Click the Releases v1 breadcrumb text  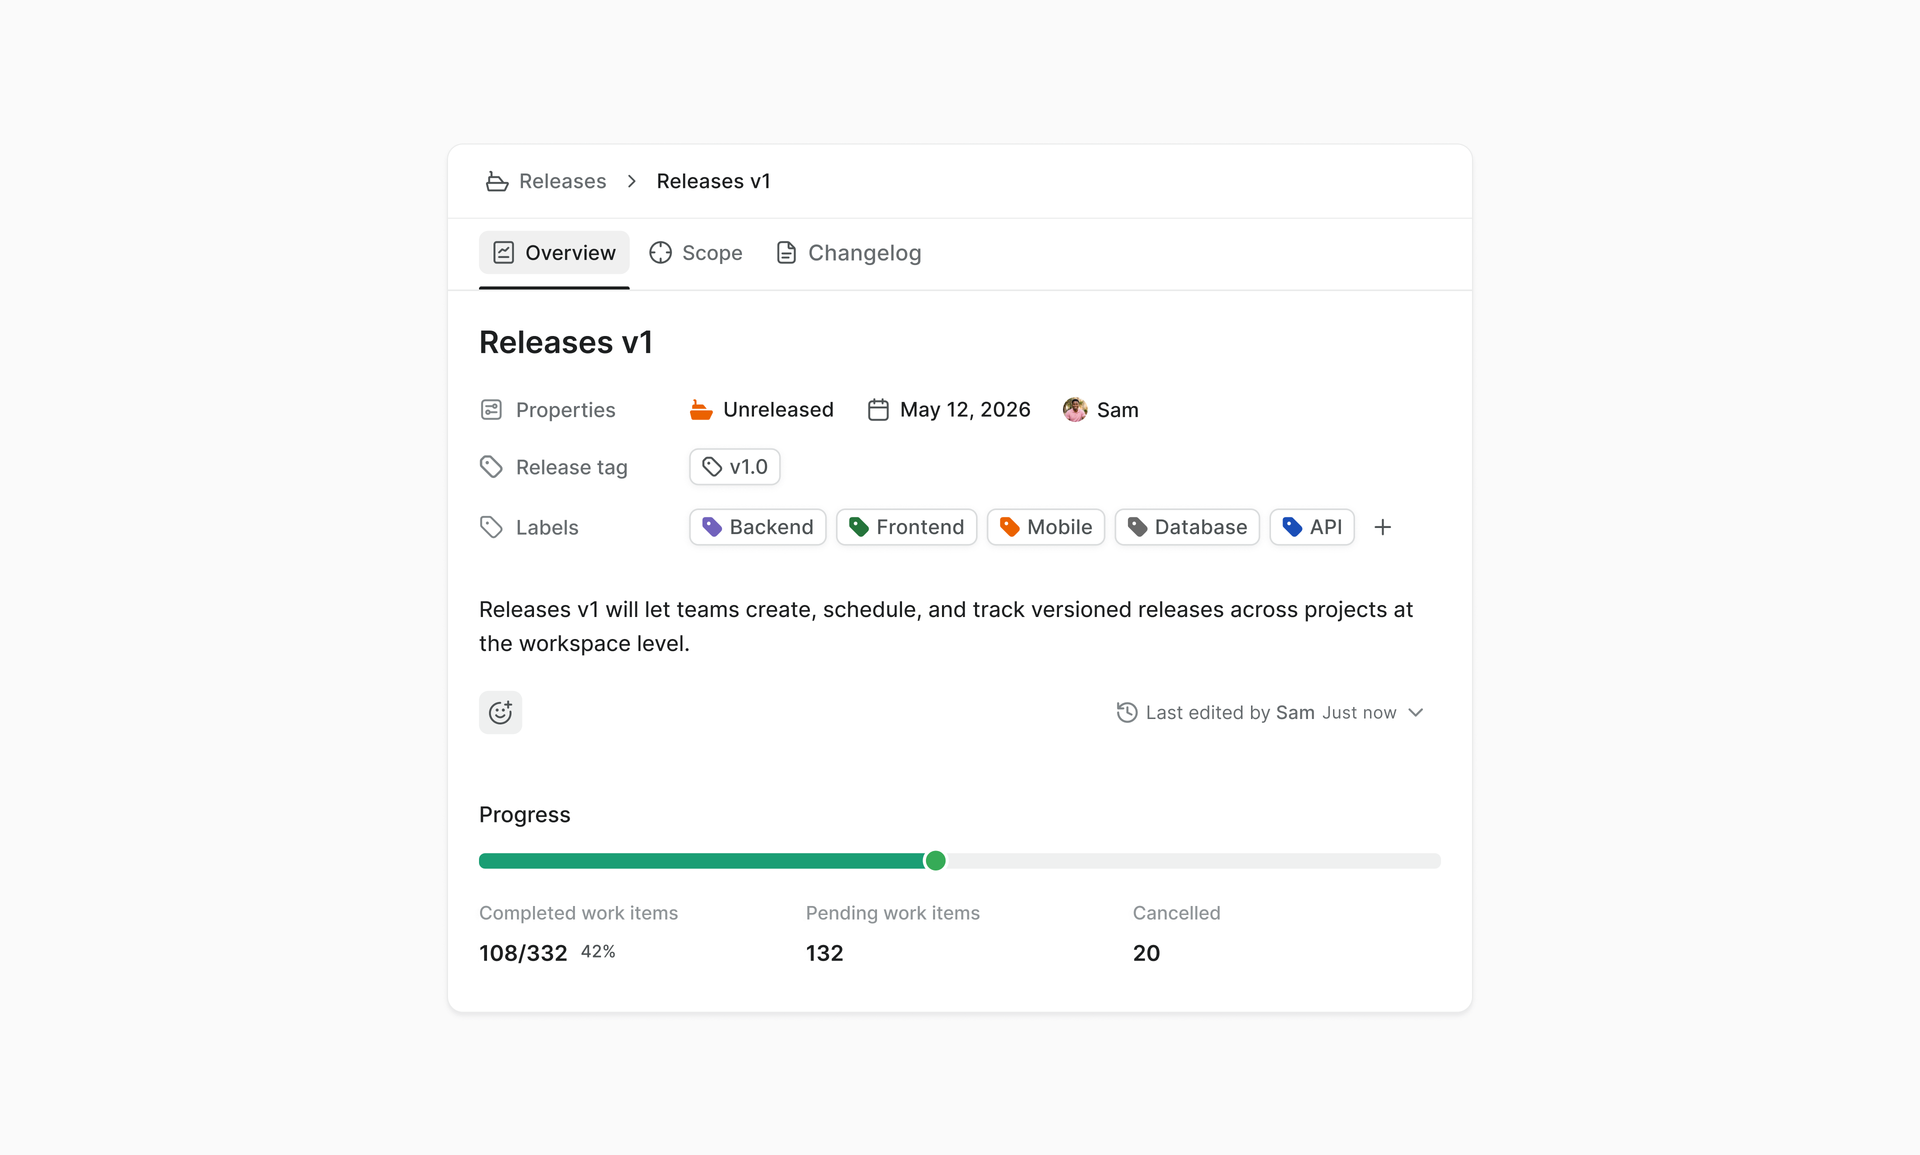pos(713,181)
